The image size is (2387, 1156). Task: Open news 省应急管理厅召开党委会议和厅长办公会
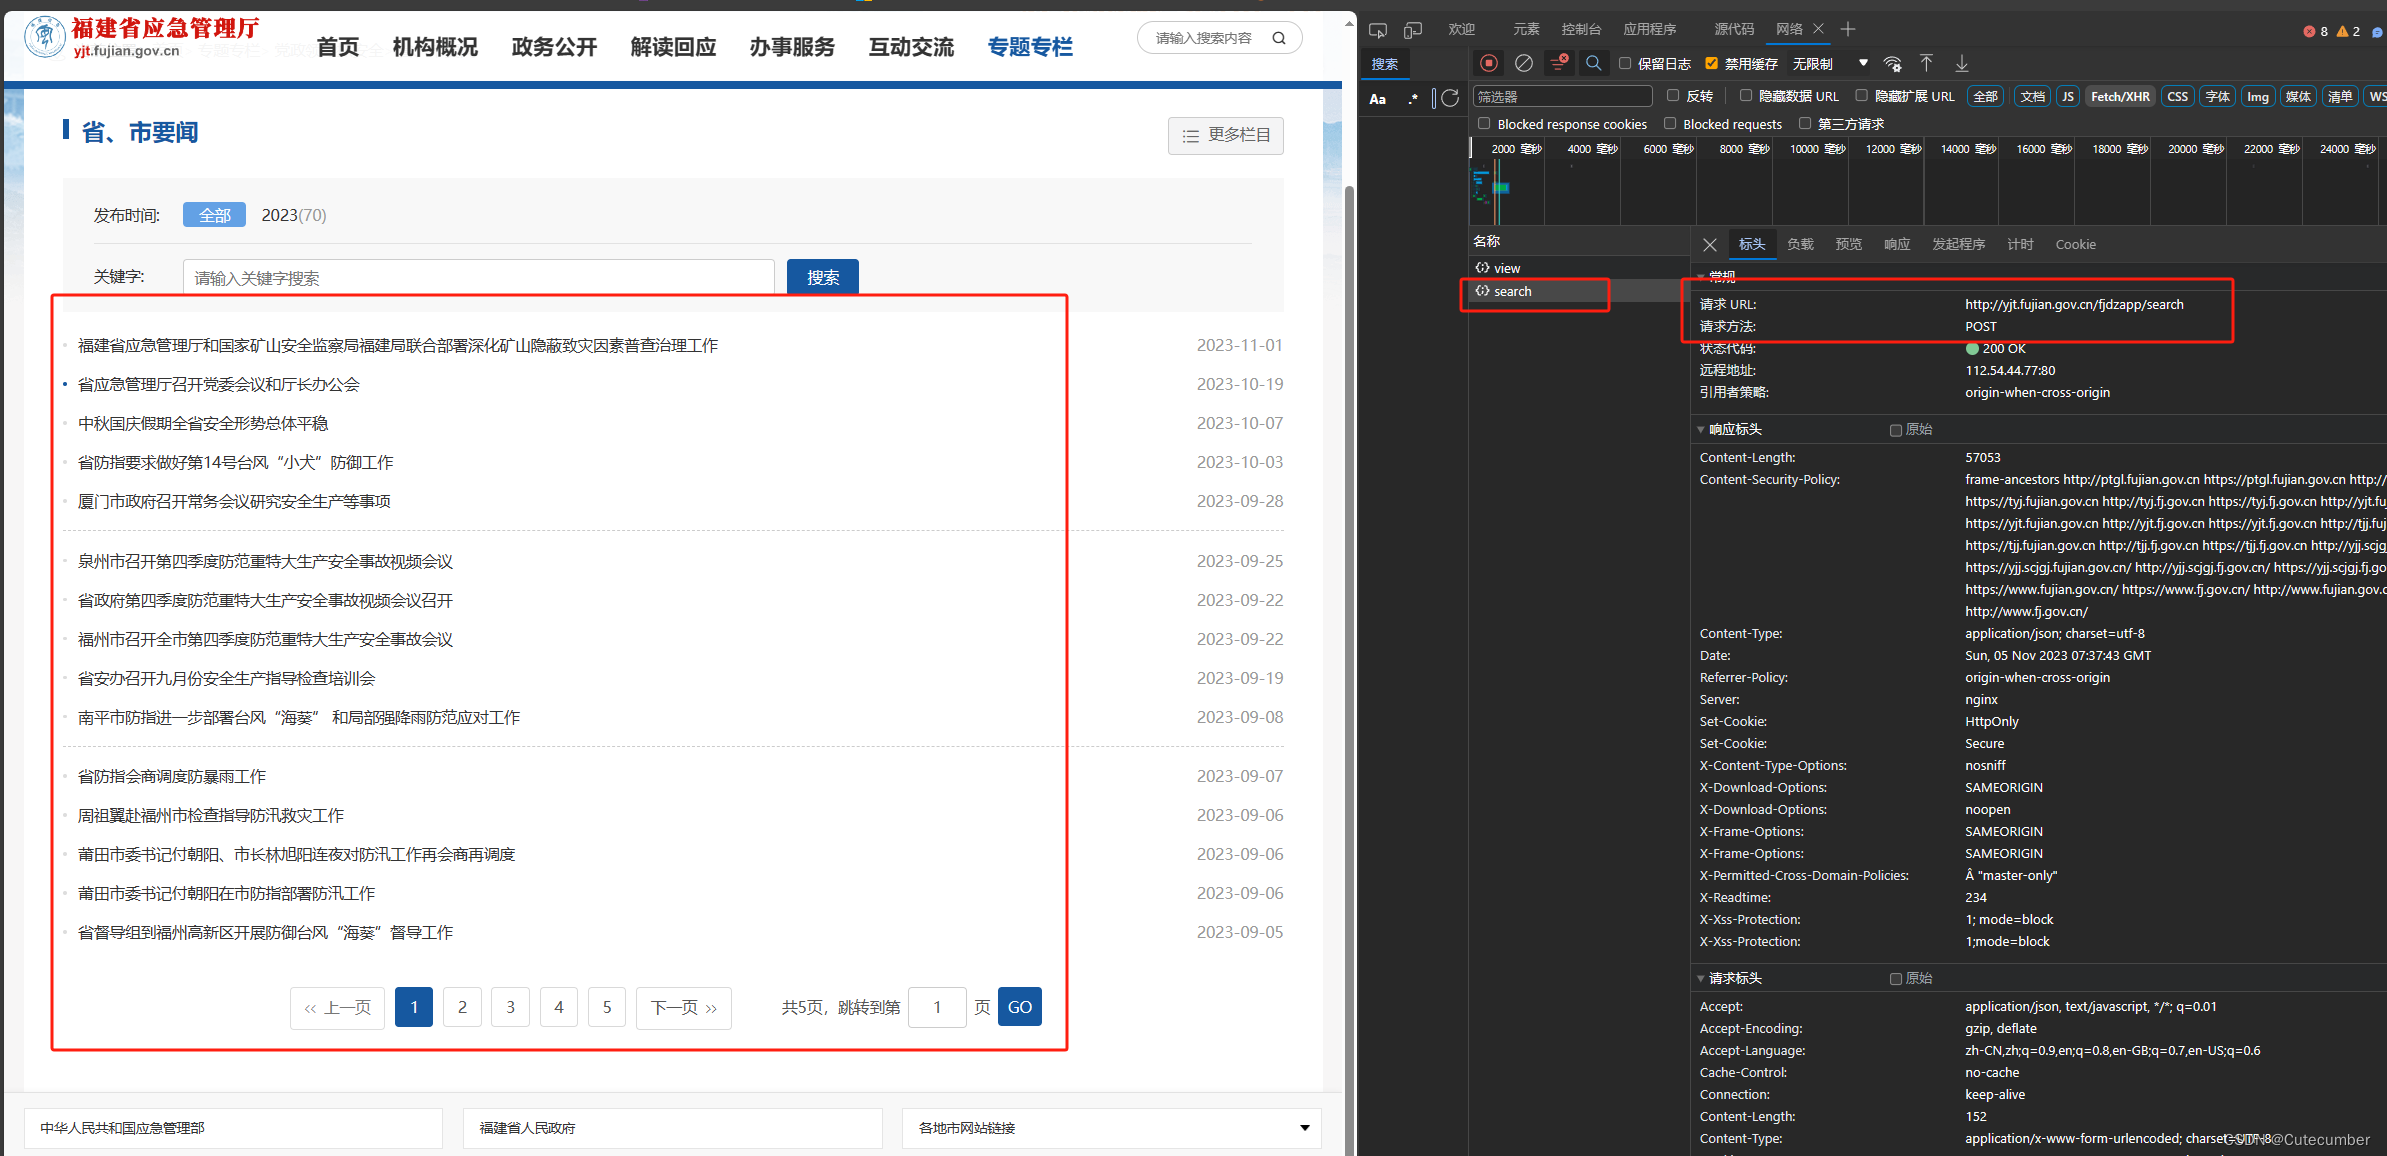(218, 384)
